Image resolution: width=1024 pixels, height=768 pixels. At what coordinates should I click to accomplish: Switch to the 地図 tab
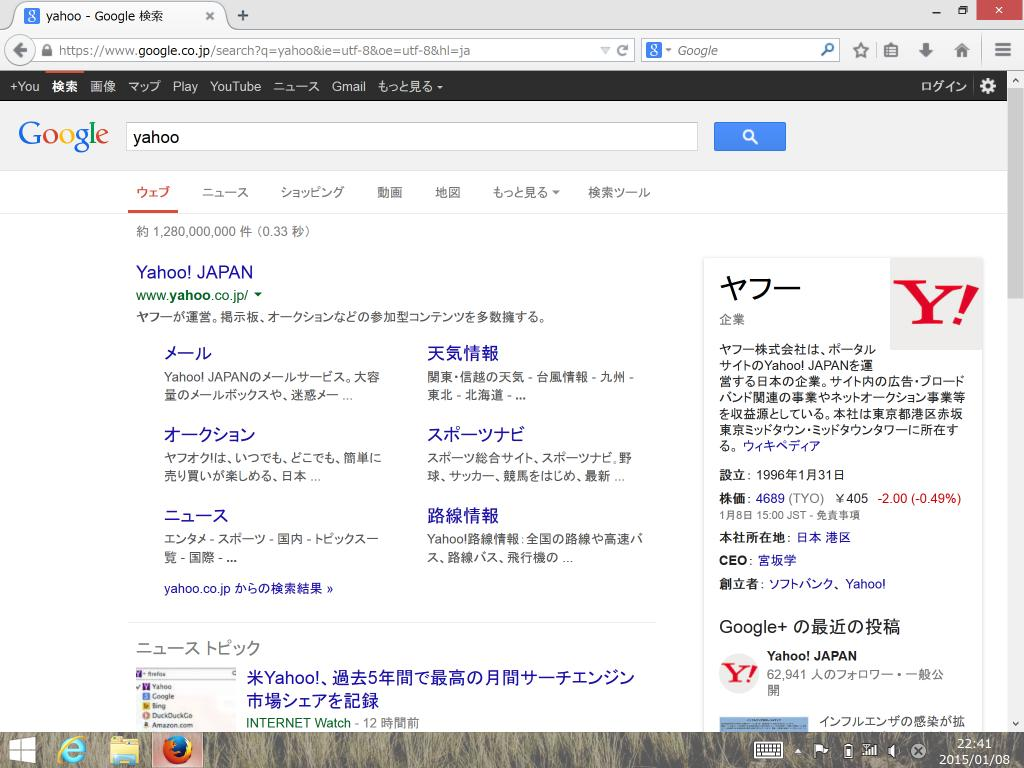pos(447,192)
